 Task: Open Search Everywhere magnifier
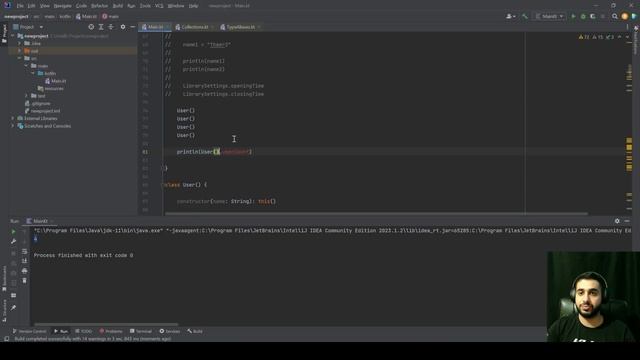click(615, 16)
